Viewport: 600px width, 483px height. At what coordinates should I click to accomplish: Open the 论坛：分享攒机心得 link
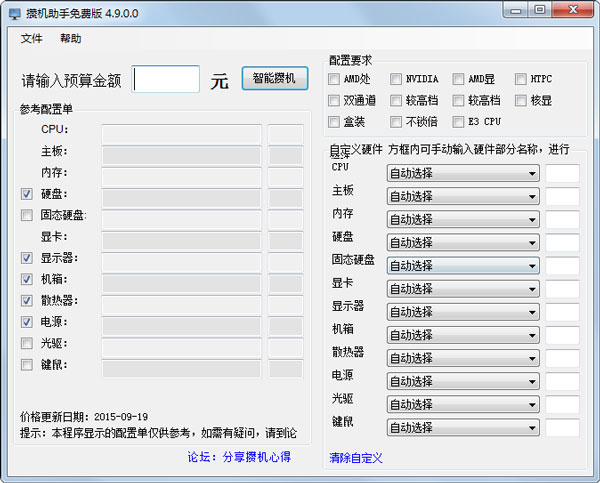pyautogui.click(x=239, y=457)
